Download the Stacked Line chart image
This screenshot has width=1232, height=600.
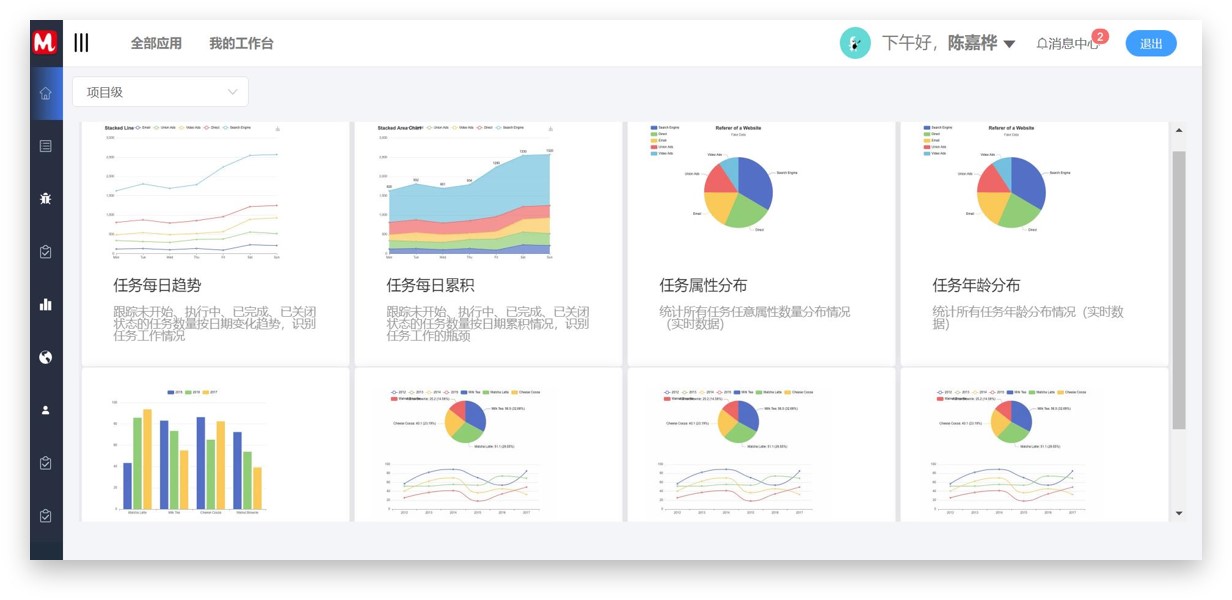[277, 129]
